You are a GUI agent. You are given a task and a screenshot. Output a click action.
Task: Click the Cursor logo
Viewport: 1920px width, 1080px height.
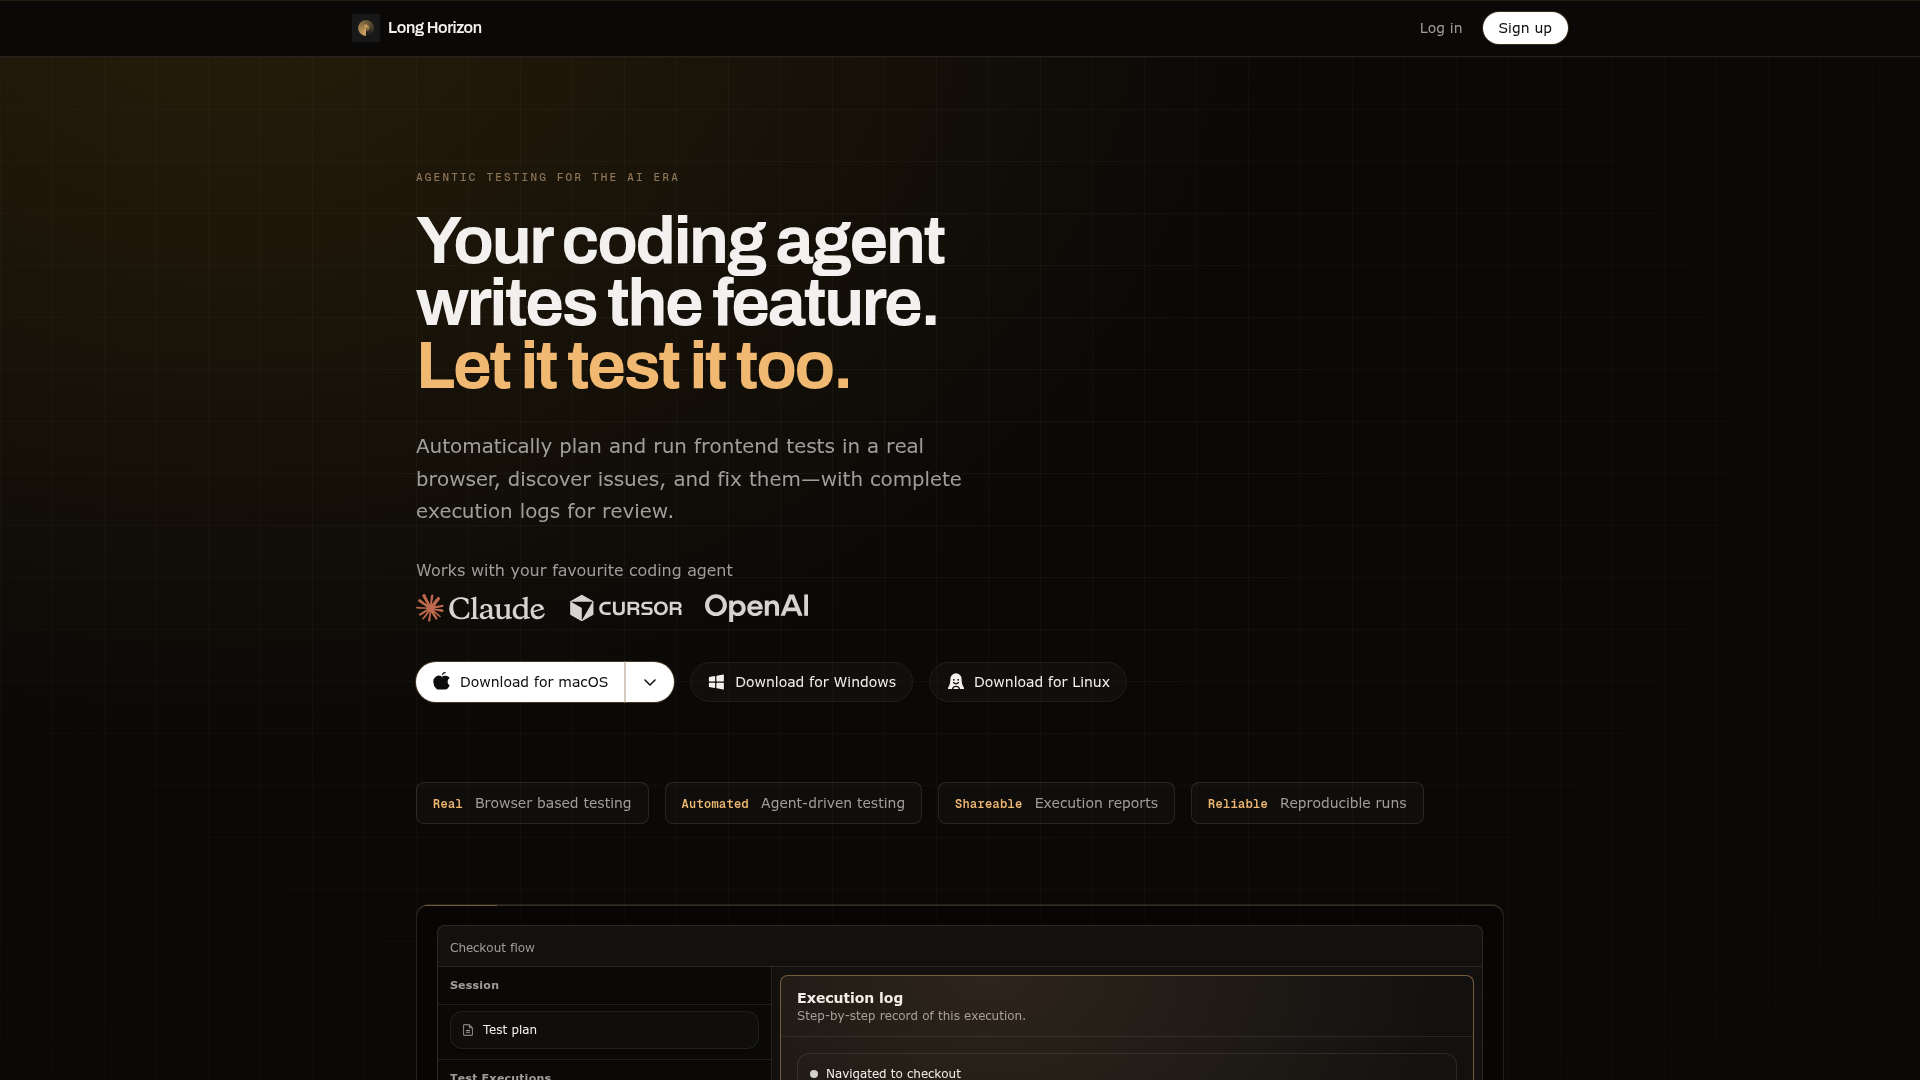[626, 608]
